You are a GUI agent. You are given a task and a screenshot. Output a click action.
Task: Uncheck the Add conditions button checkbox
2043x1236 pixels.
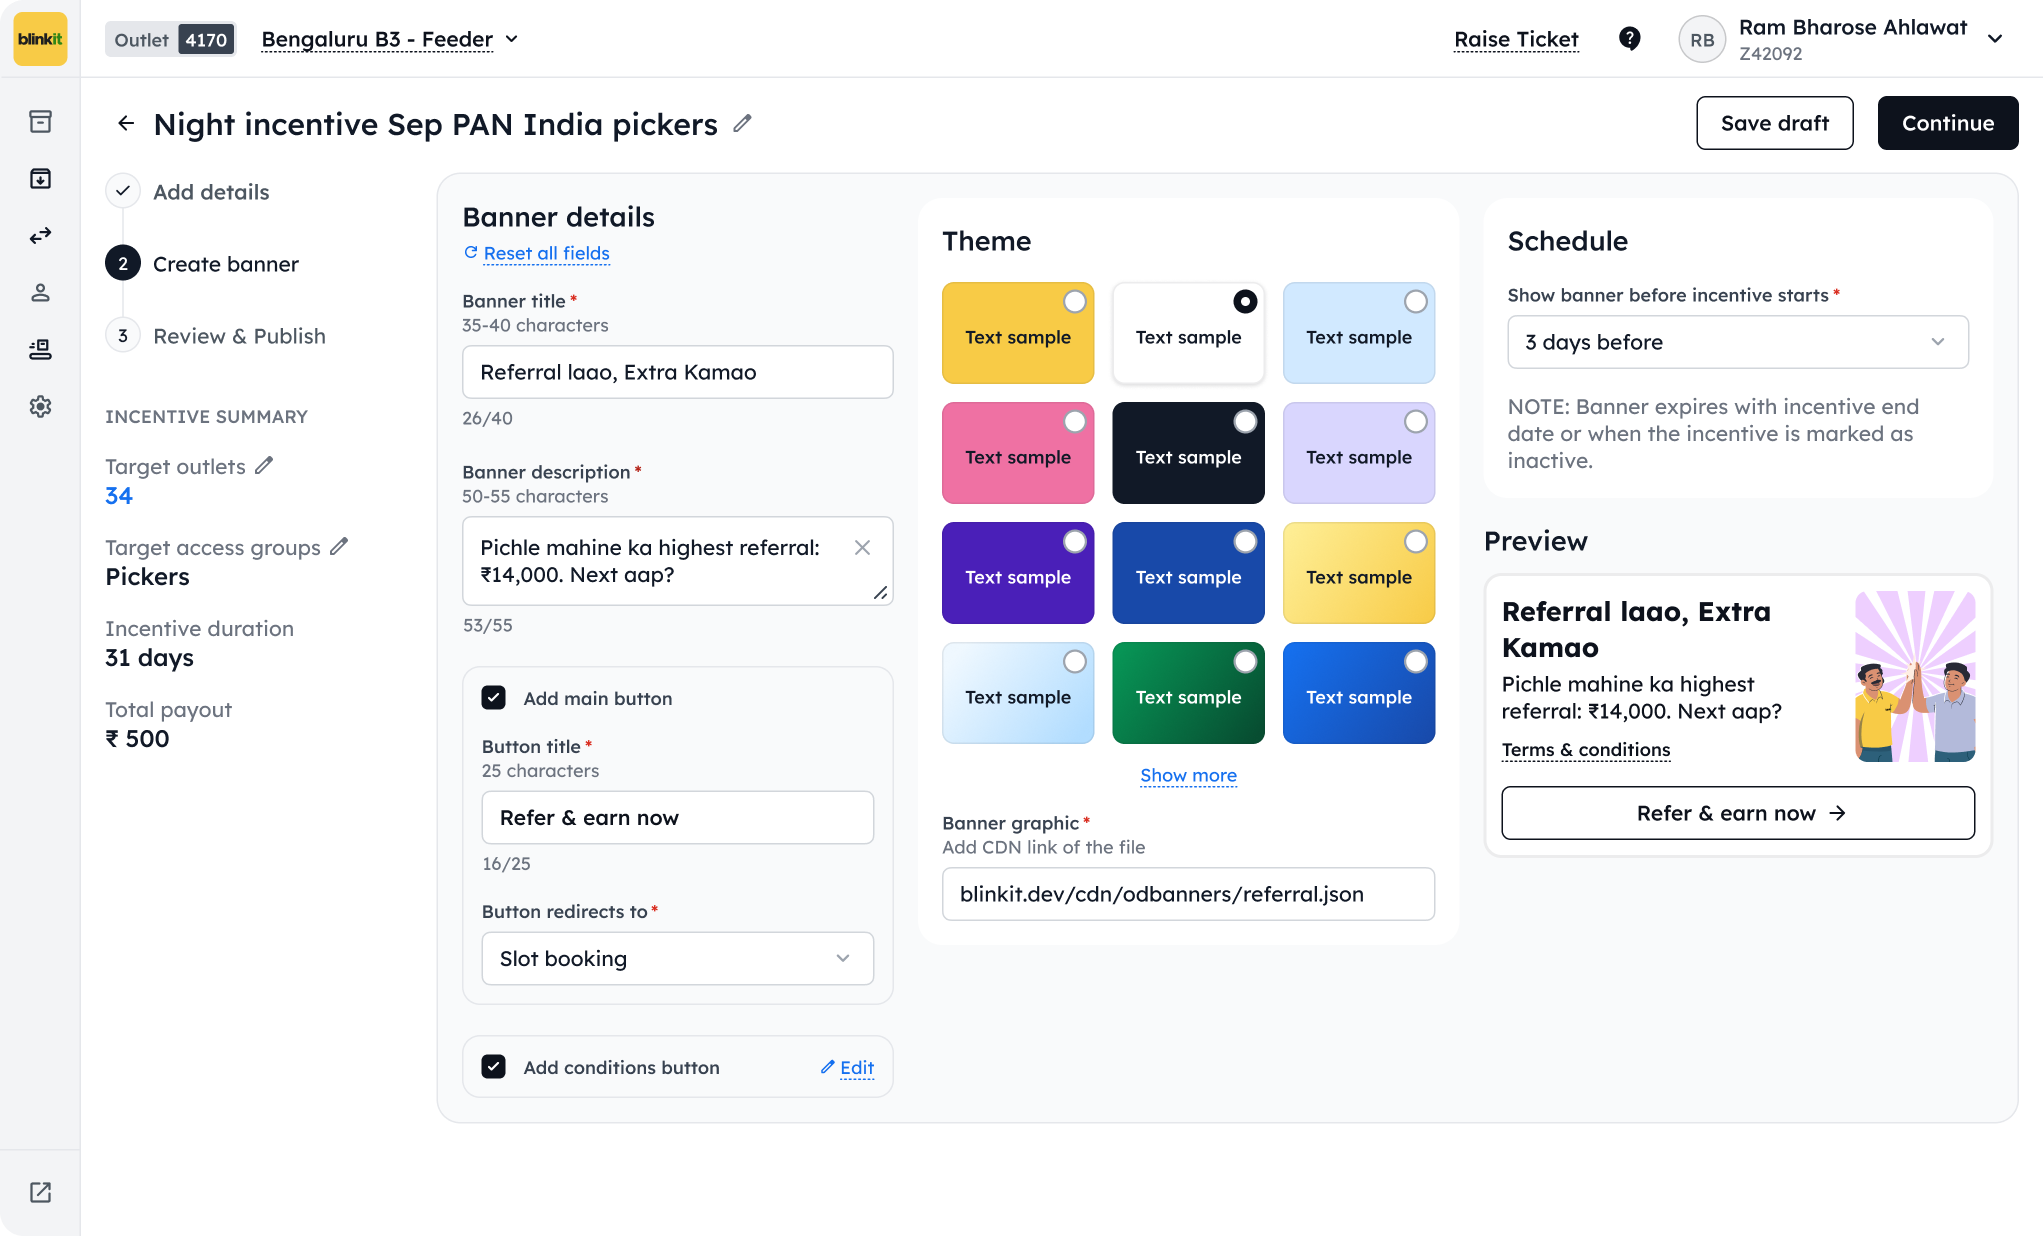(494, 1067)
